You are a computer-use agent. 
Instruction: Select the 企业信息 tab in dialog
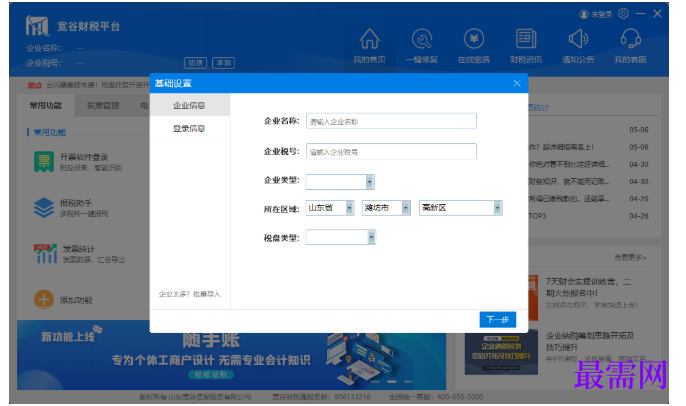tap(190, 105)
